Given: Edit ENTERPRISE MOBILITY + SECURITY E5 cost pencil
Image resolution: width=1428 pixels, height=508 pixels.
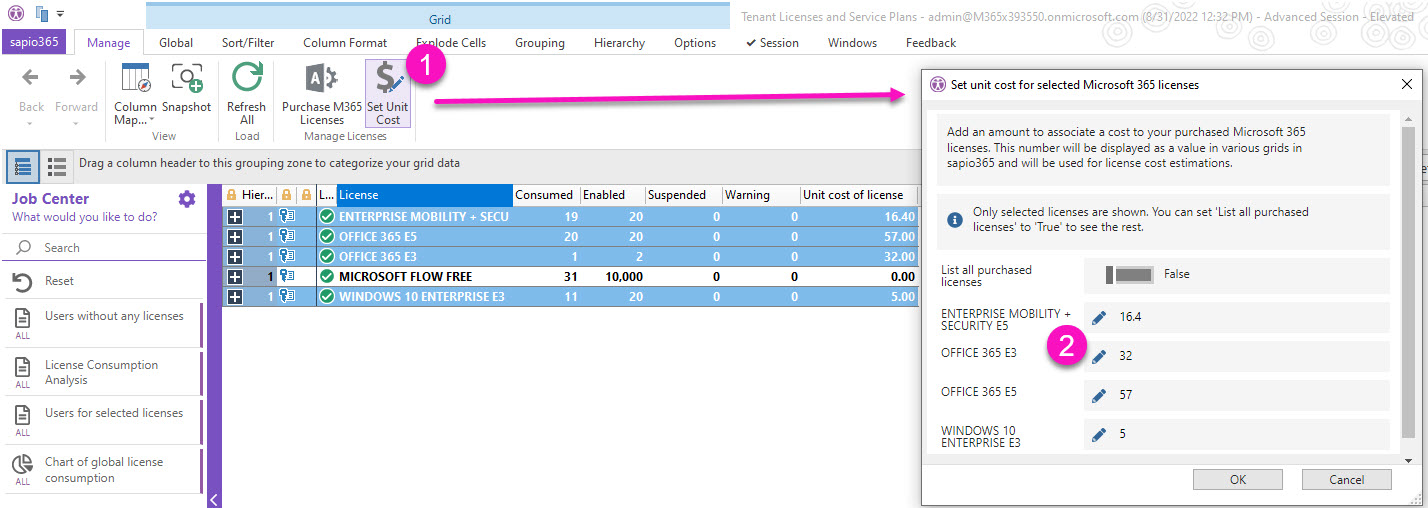Looking at the screenshot, I should click(1099, 317).
